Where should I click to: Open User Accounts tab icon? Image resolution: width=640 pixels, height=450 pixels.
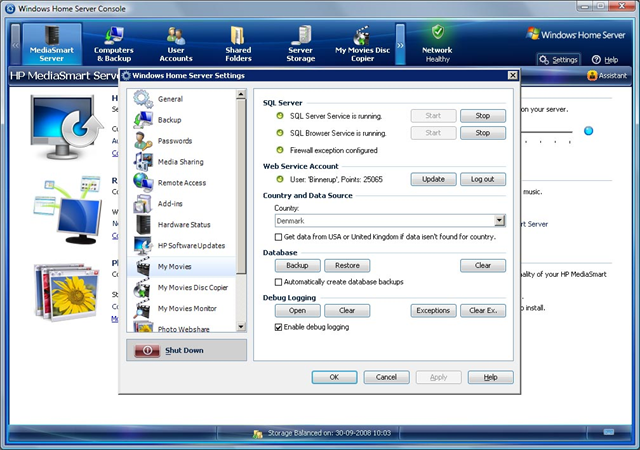click(x=176, y=36)
